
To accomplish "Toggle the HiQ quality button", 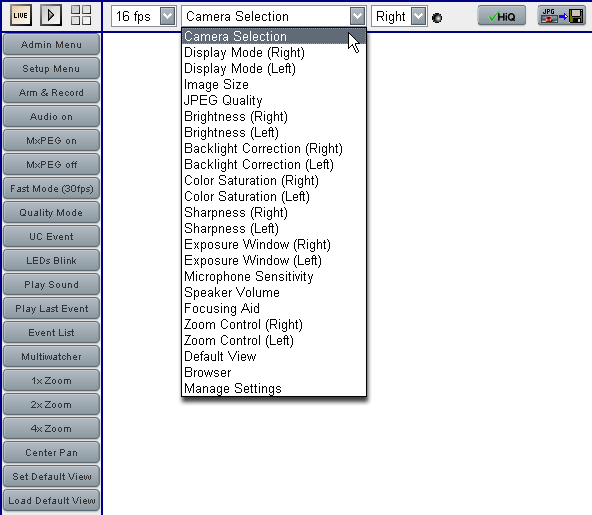I will click(501, 16).
